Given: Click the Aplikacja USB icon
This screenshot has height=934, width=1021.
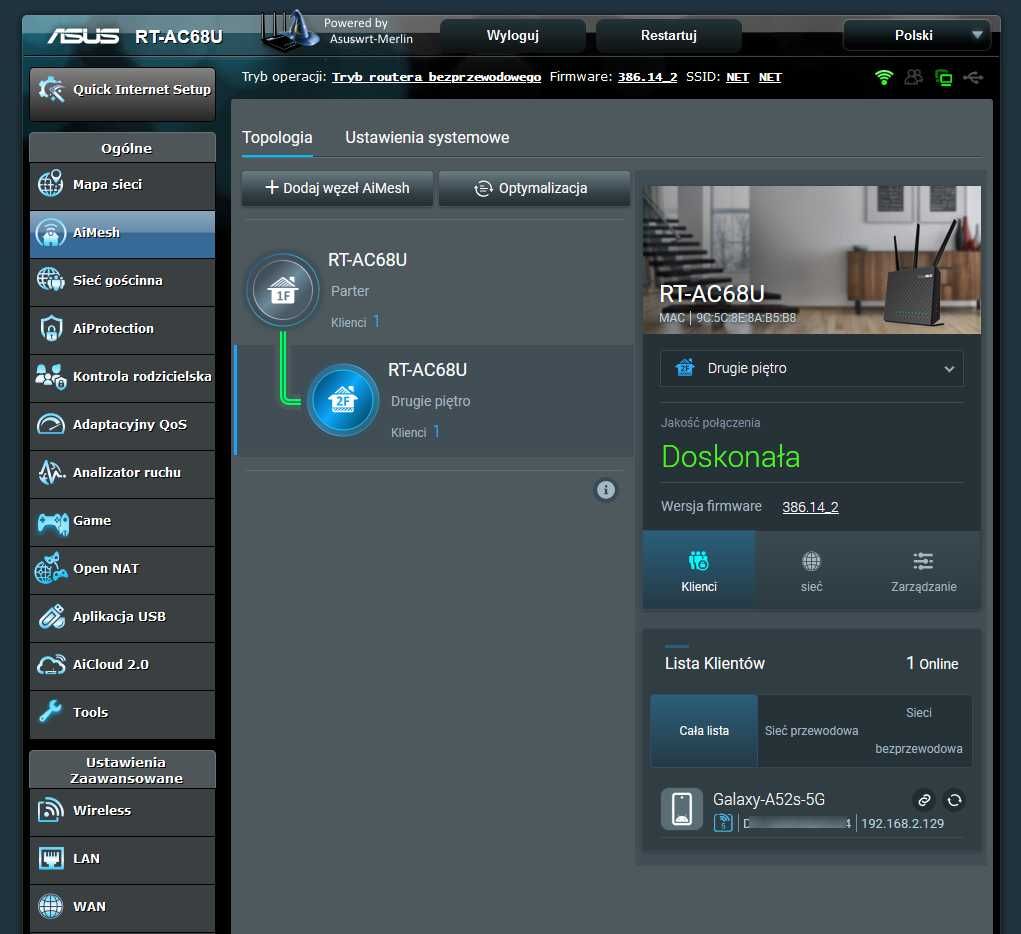Looking at the screenshot, I should 51,616.
